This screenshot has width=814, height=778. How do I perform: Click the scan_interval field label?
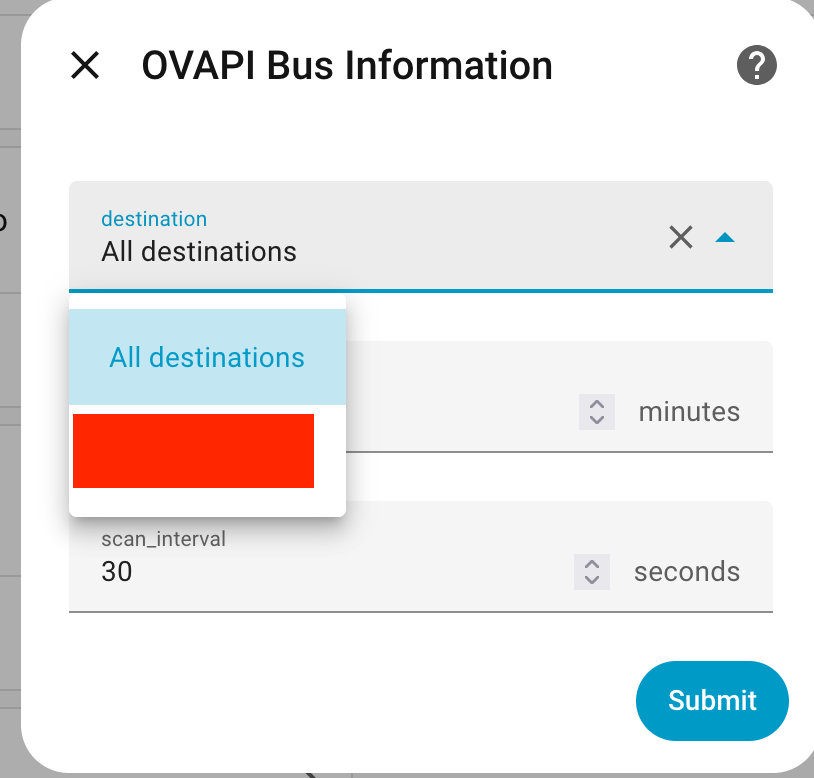[163, 539]
